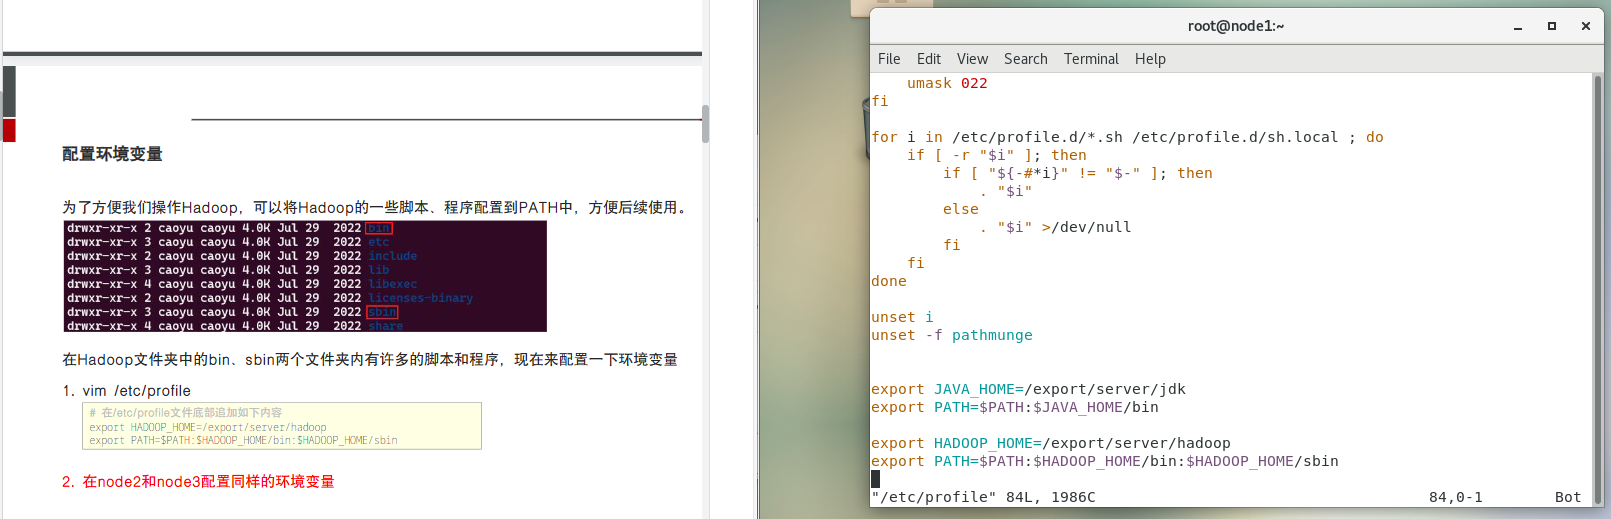Open the File menu in terminal
The width and height of the screenshot is (1611, 519).
(x=889, y=59)
